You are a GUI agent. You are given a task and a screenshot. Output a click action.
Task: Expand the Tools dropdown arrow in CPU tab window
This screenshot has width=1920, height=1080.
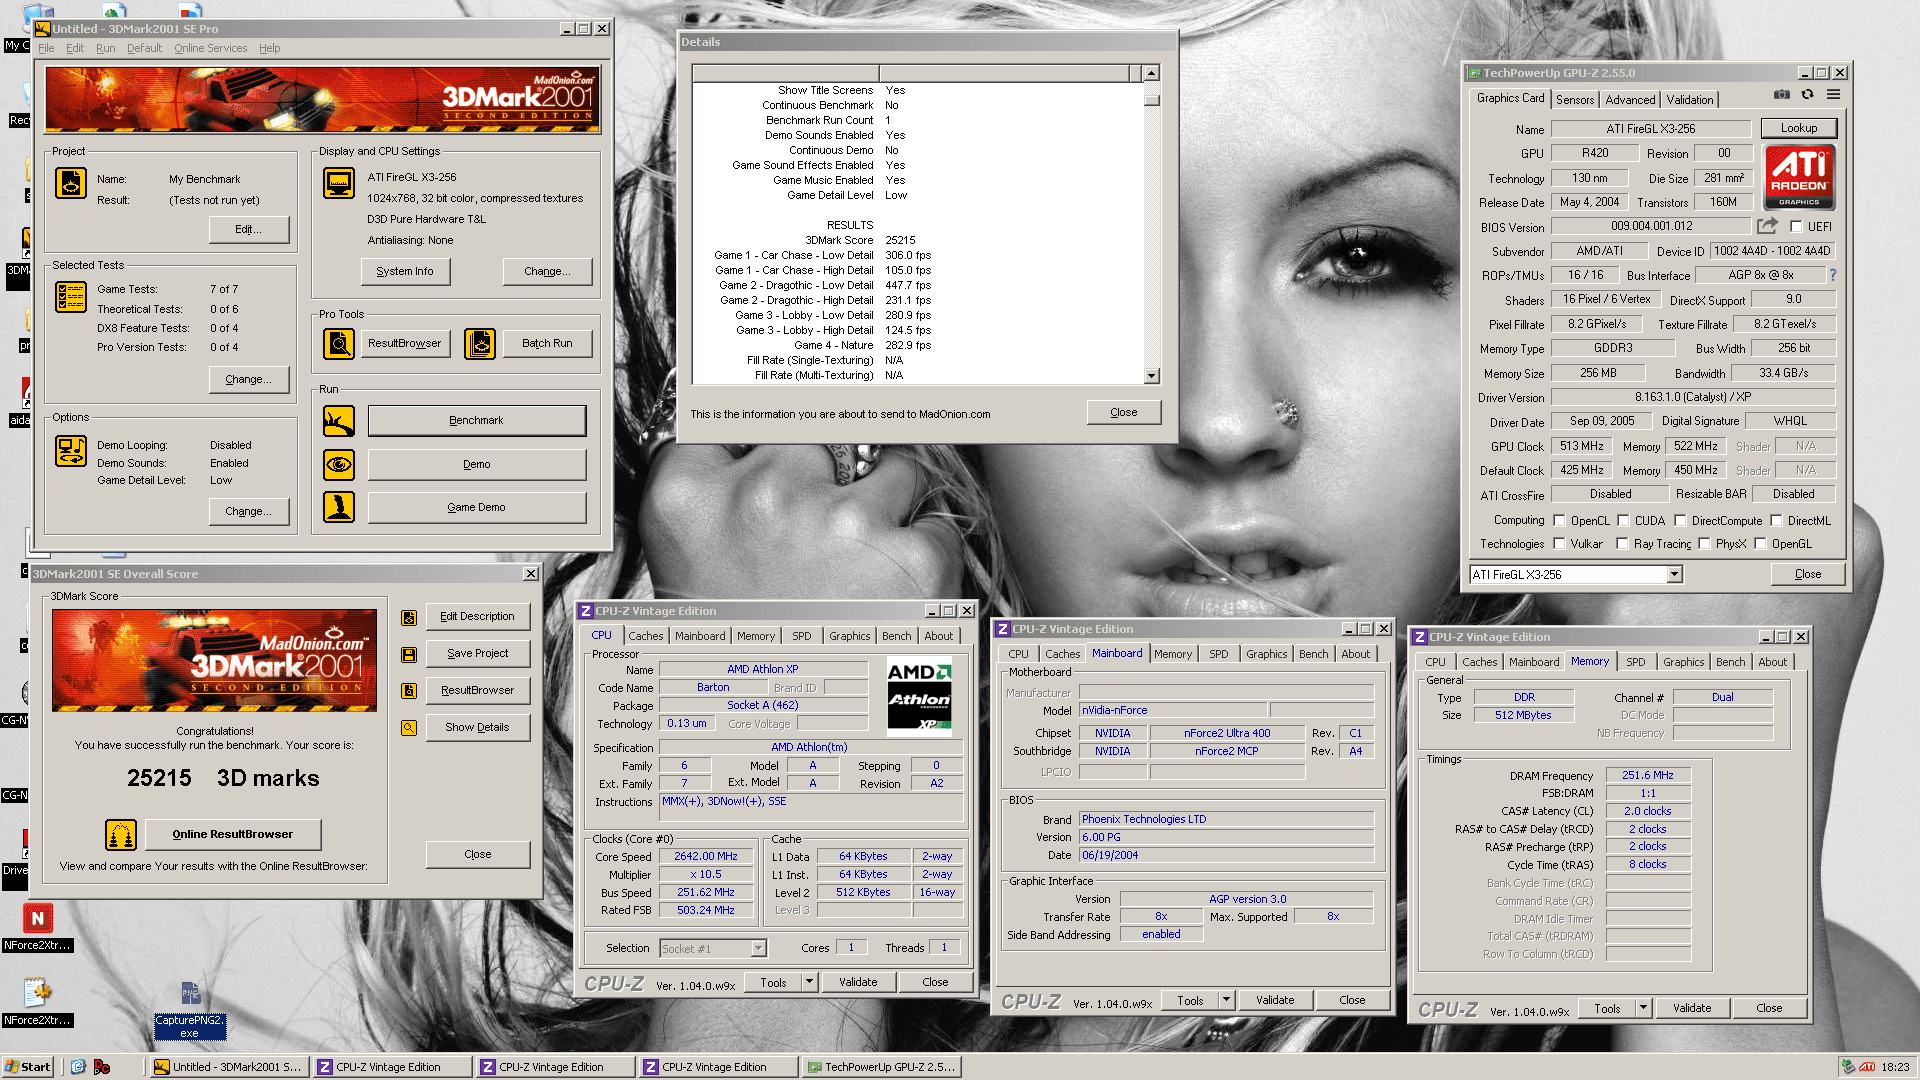coord(809,982)
